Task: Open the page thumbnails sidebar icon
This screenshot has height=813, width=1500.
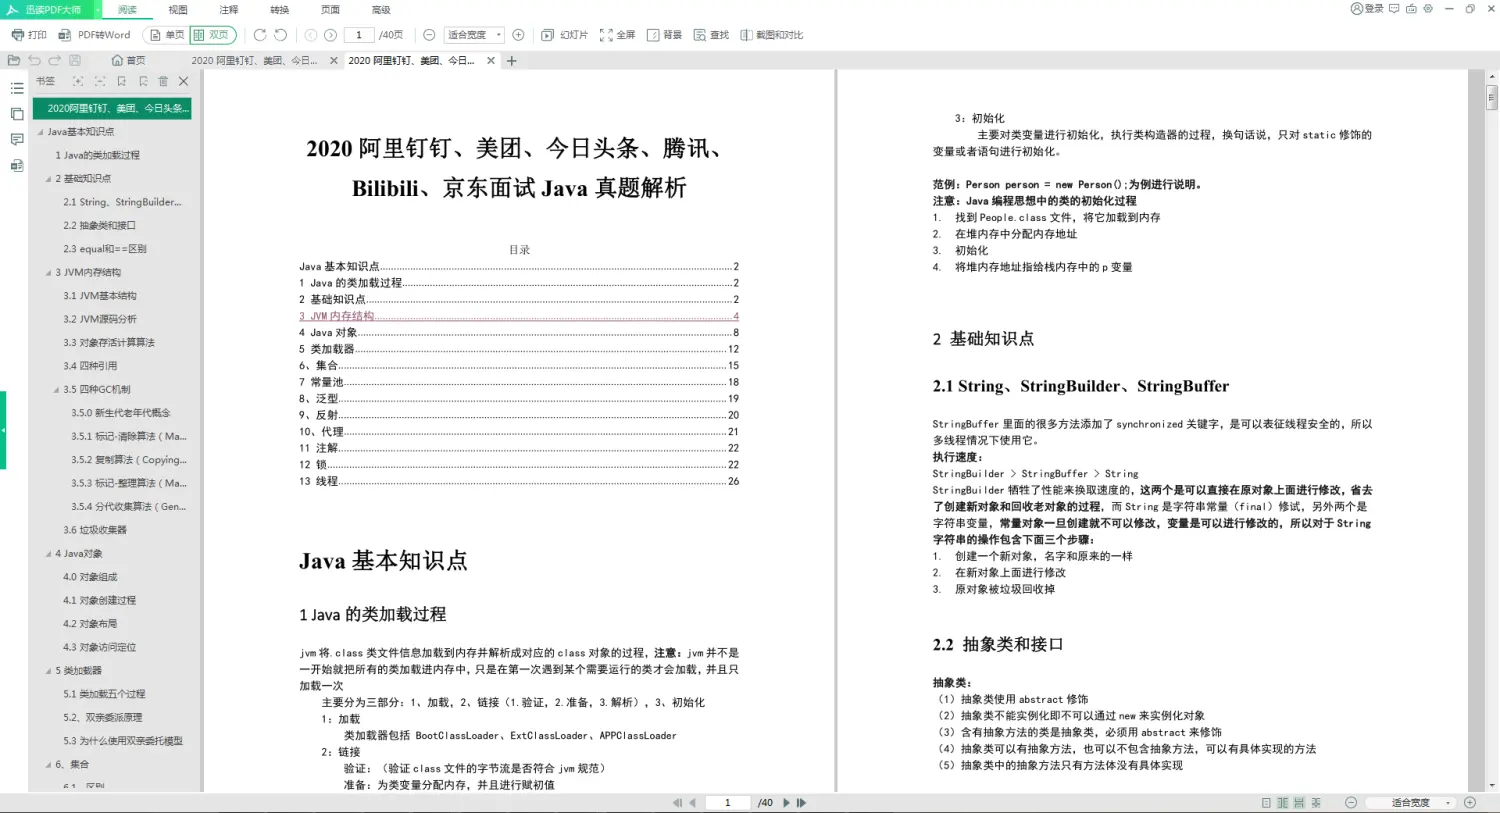Action: [x=17, y=114]
